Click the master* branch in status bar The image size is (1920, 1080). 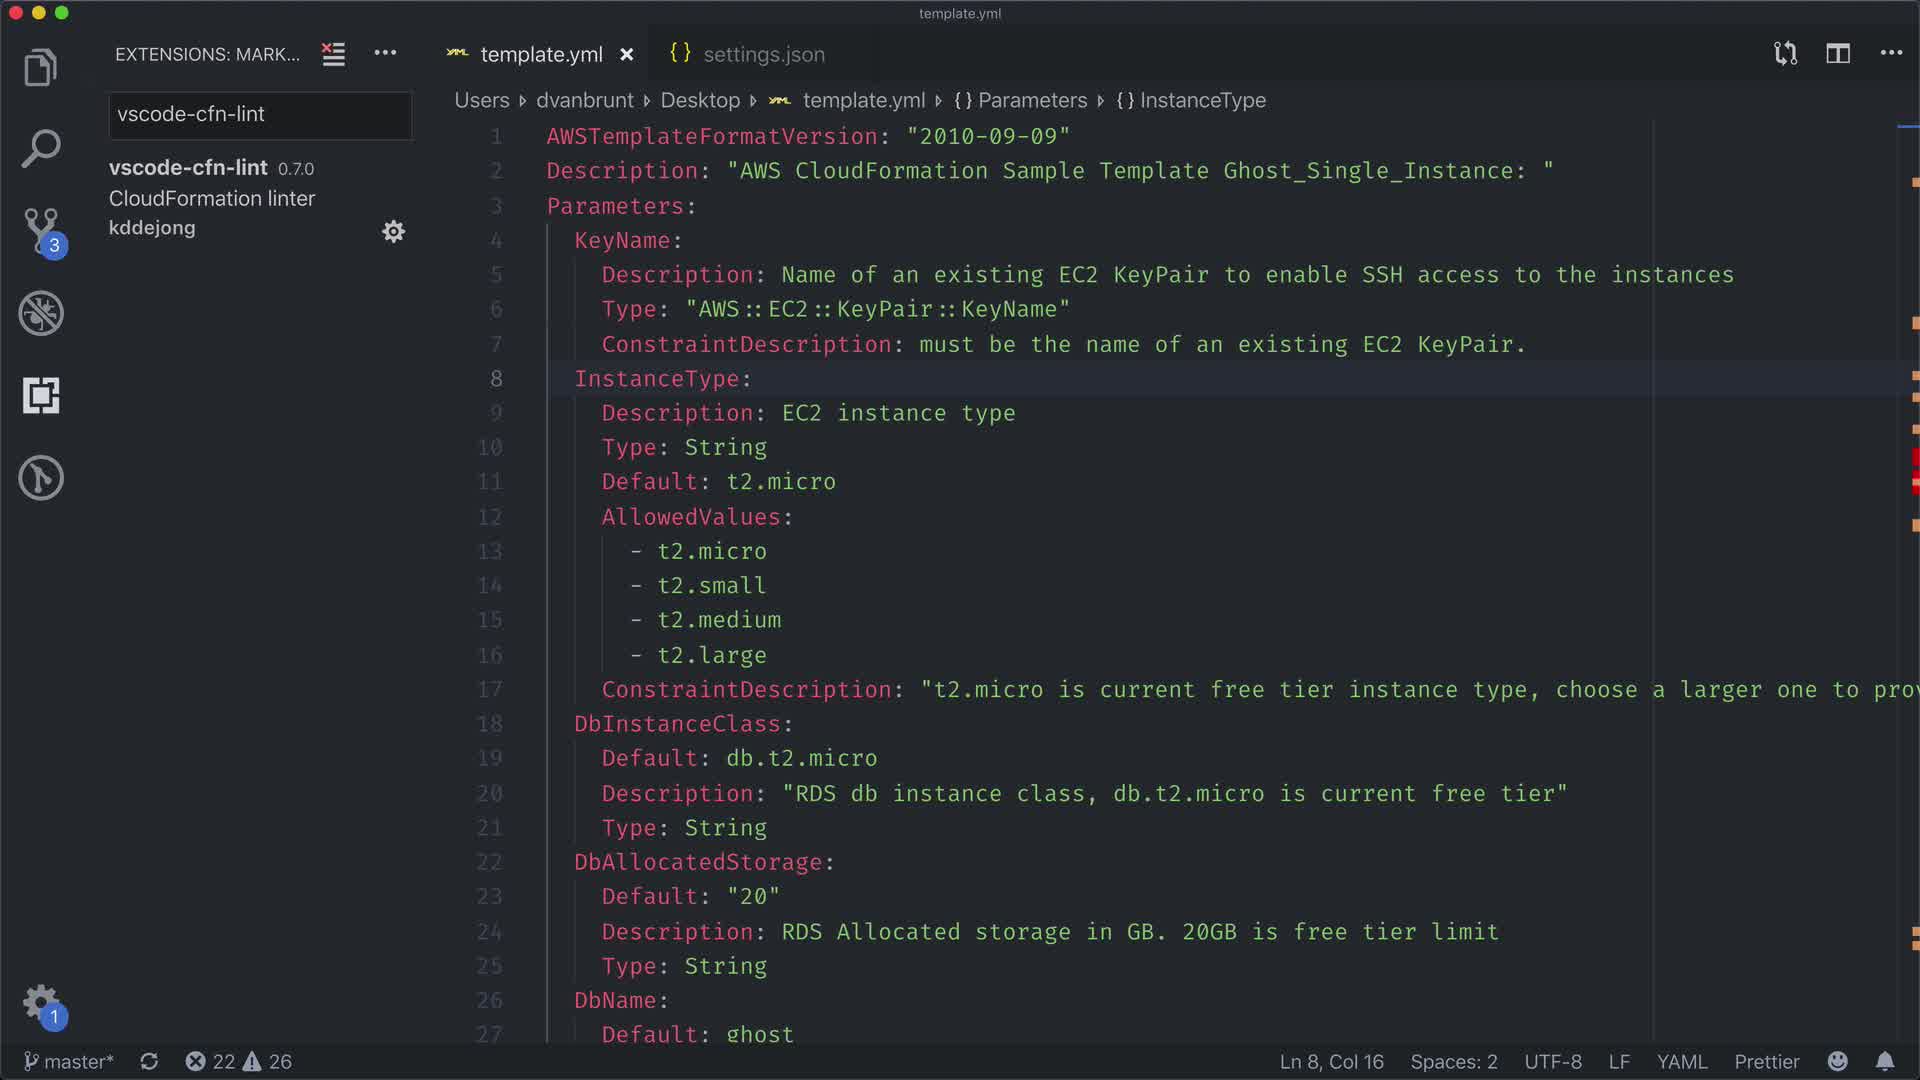[x=69, y=1062]
